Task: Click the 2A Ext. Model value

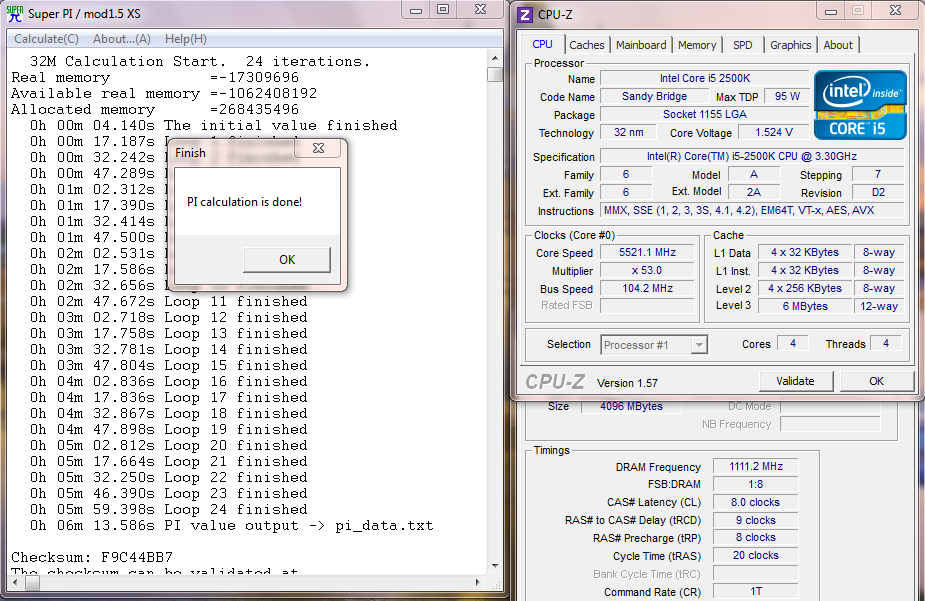Action: tap(753, 192)
